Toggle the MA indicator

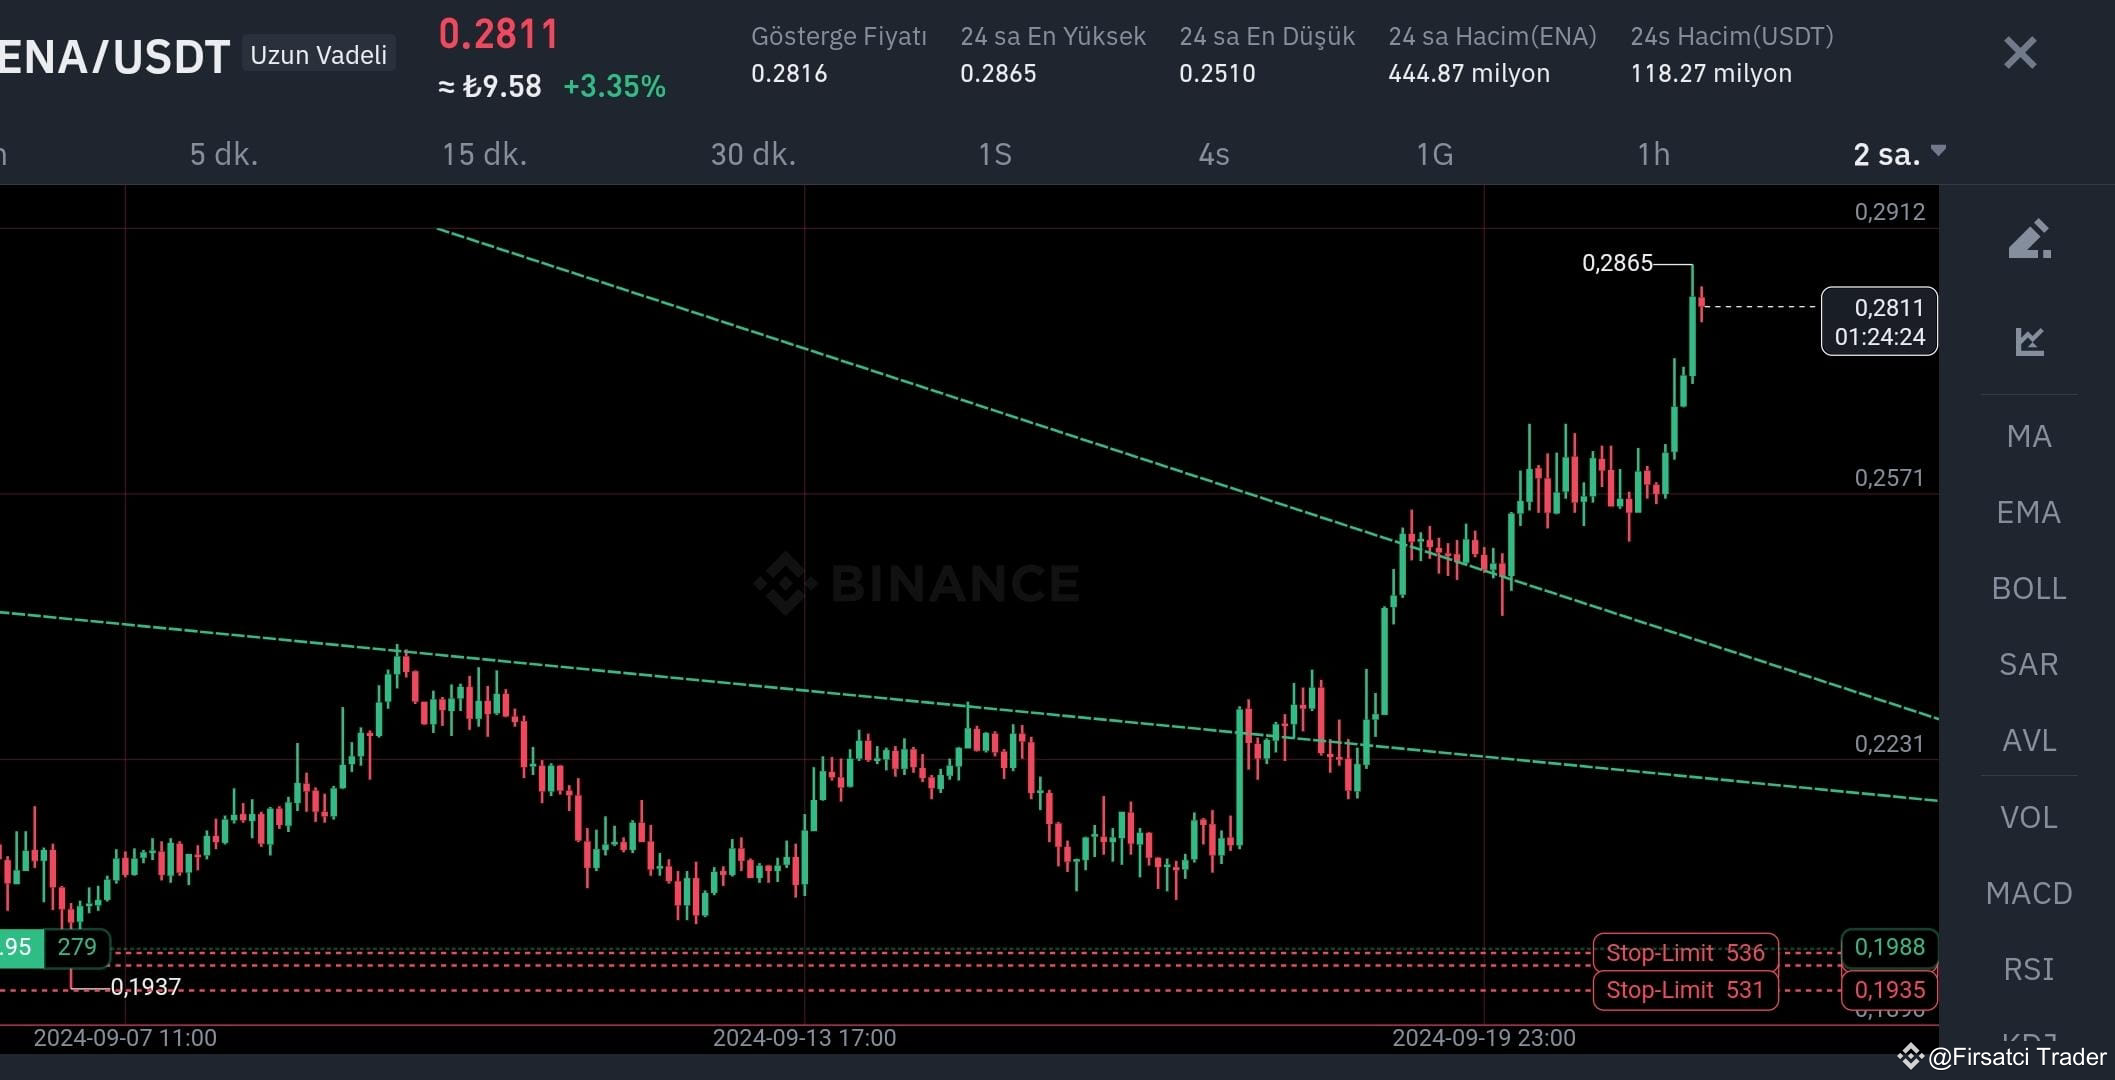[x=2029, y=436]
